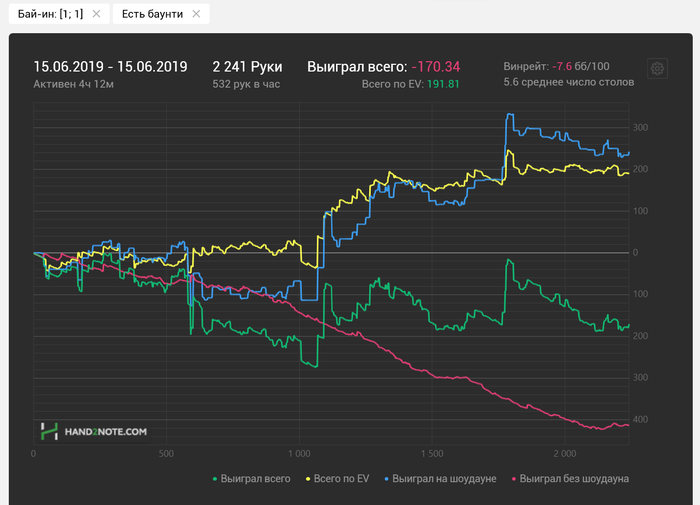The image size is (700, 505).
Task: Click the 2 241 Руки hands count
Action: click(x=247, y=67)
